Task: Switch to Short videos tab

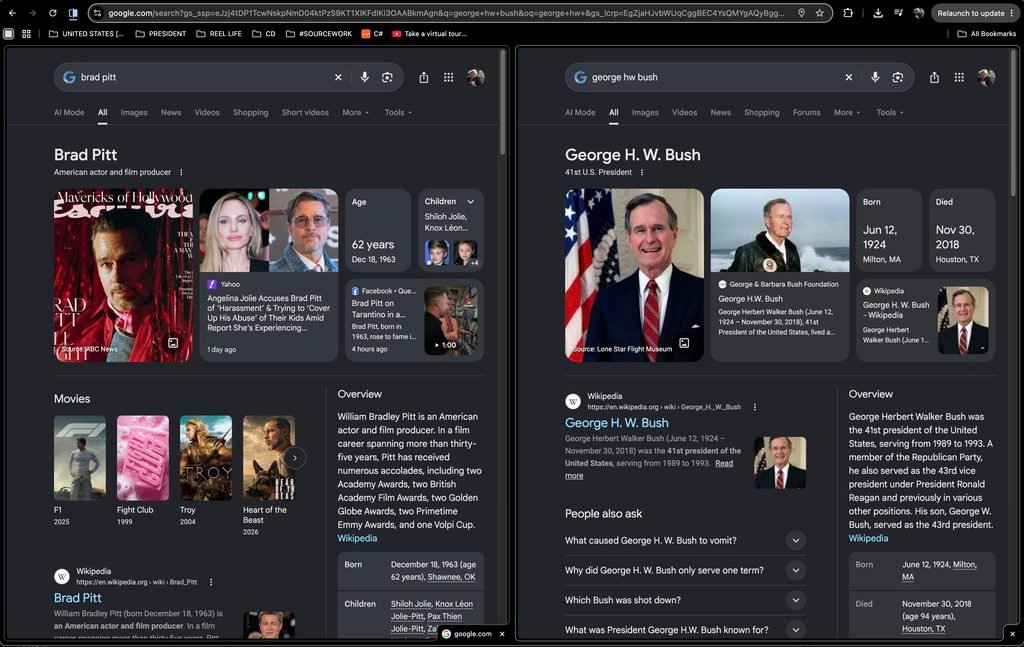Action: click(x=305, y=112)
